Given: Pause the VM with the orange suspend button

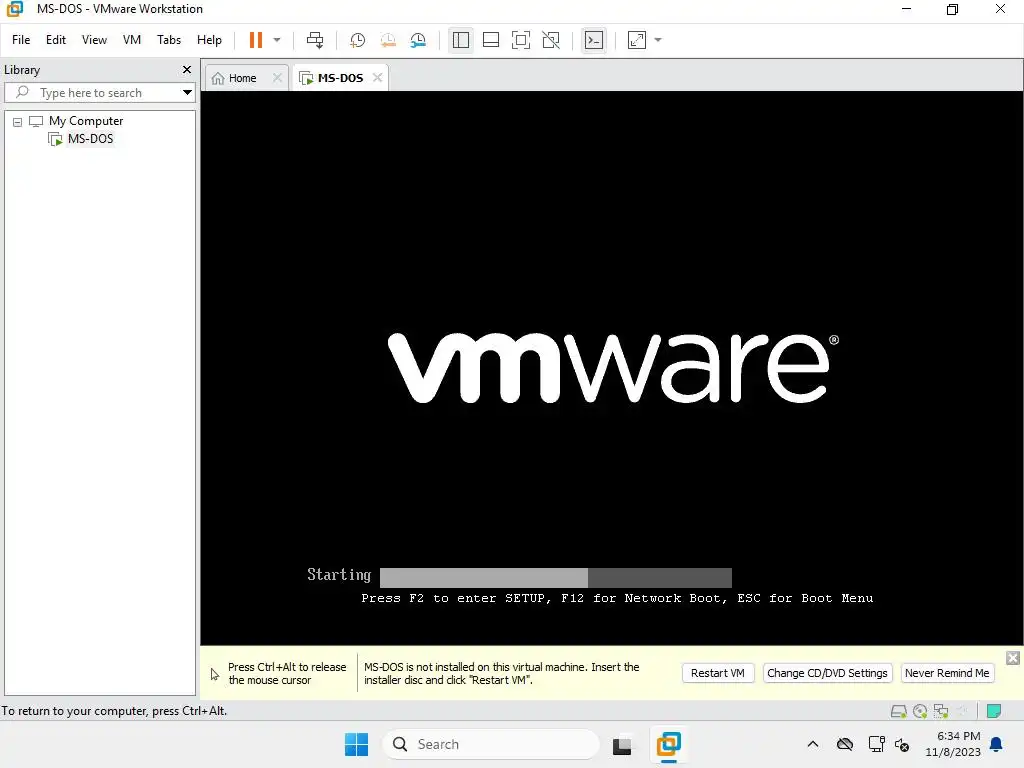Looking at the screenshot, I should [x=255, y=40].
